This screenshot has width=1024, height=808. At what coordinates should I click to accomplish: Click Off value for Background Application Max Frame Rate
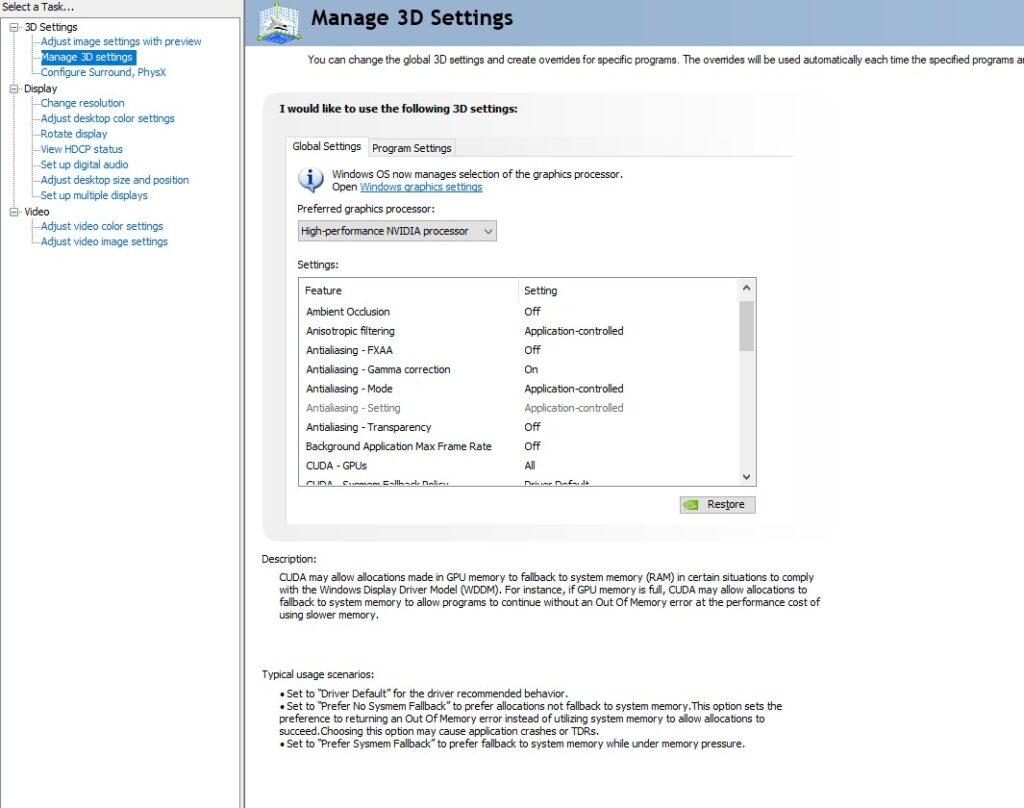pyautogui.click(x=532, y=446)
